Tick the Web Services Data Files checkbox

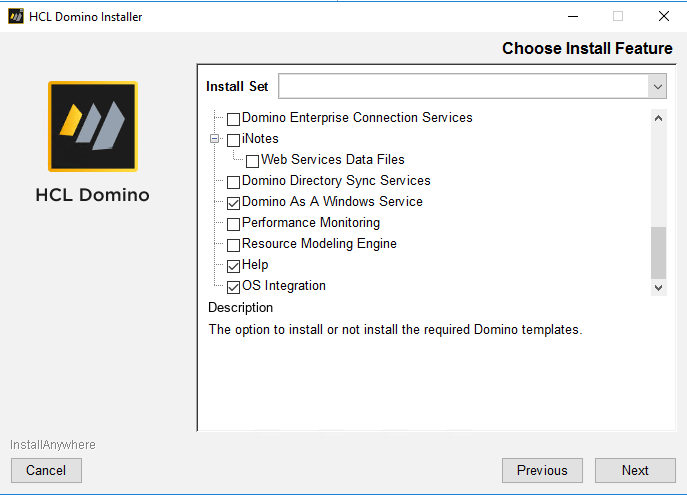(x=252, y=161)
